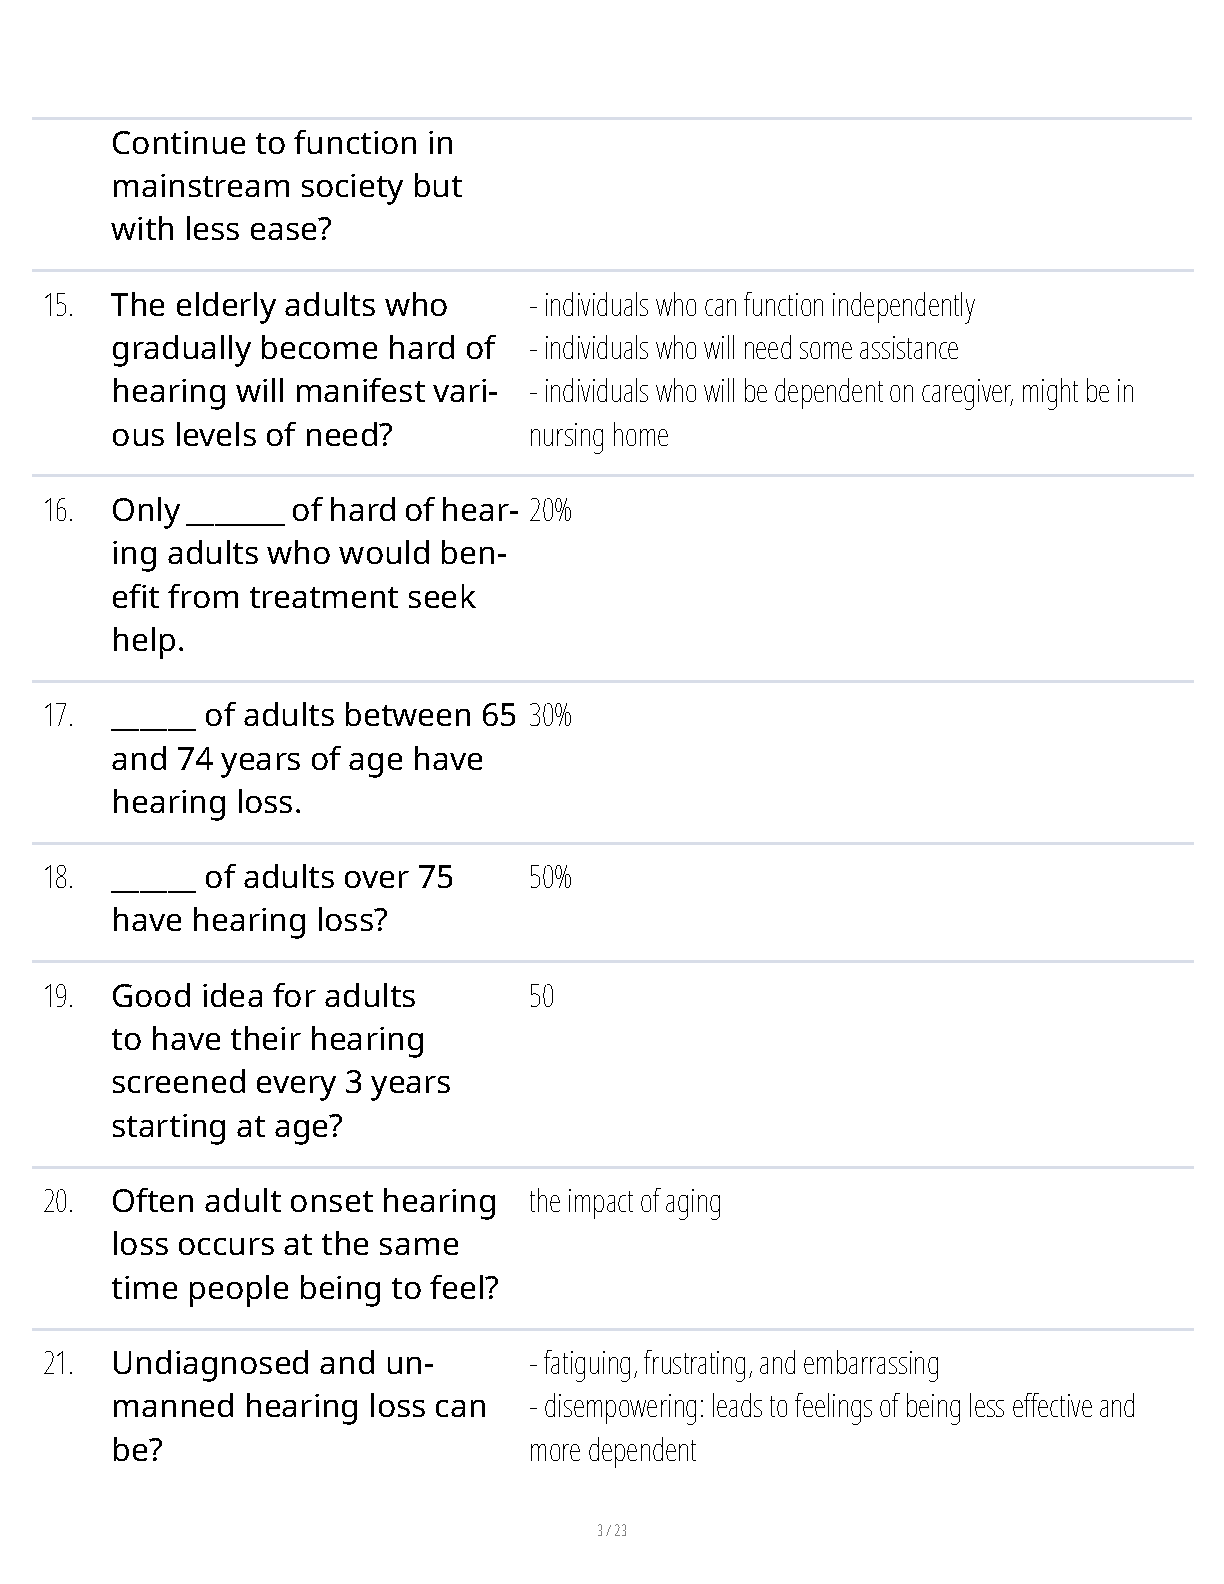Click 'individuals who can function independently' line
Viewport: 1224px width, 1584px height.
pos(752,306)
